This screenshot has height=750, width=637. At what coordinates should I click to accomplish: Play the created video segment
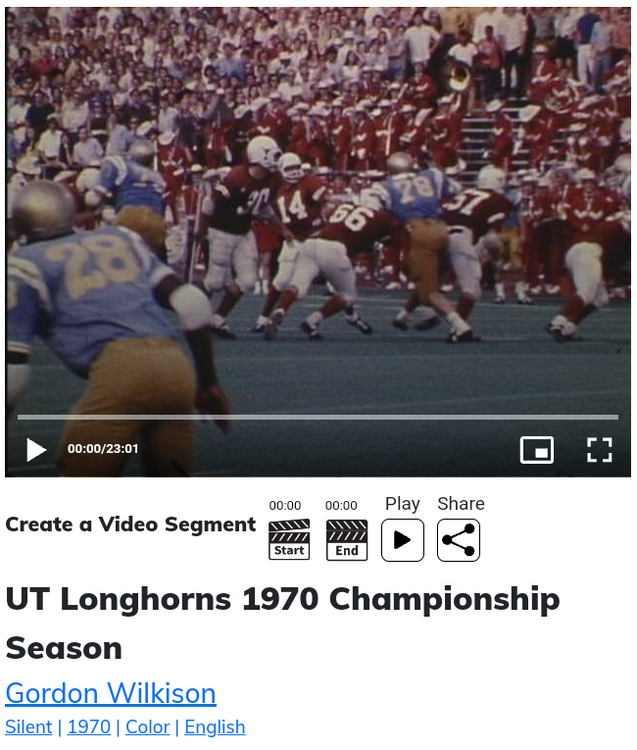point(402,540)
